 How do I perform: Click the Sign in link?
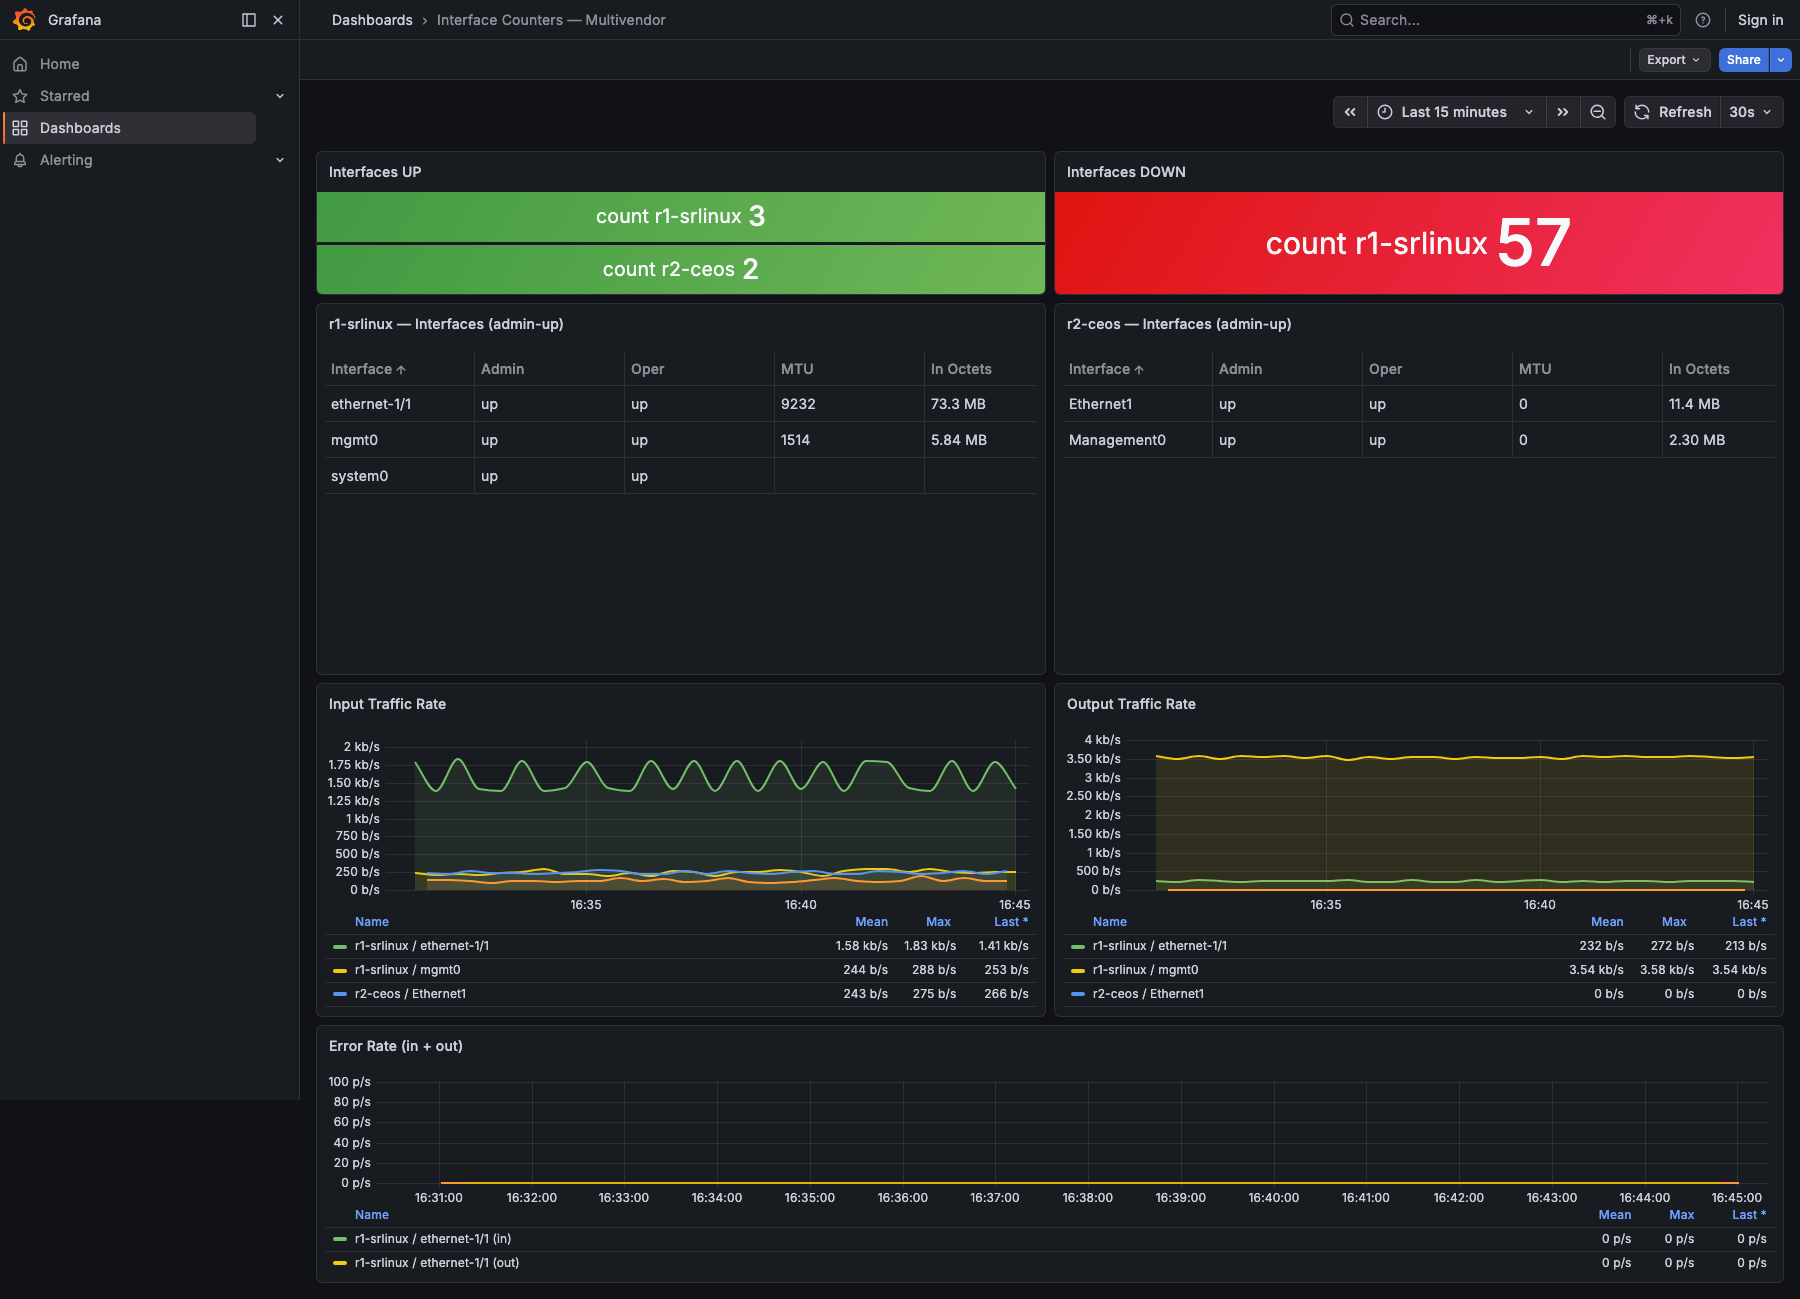pos(1760,20)
